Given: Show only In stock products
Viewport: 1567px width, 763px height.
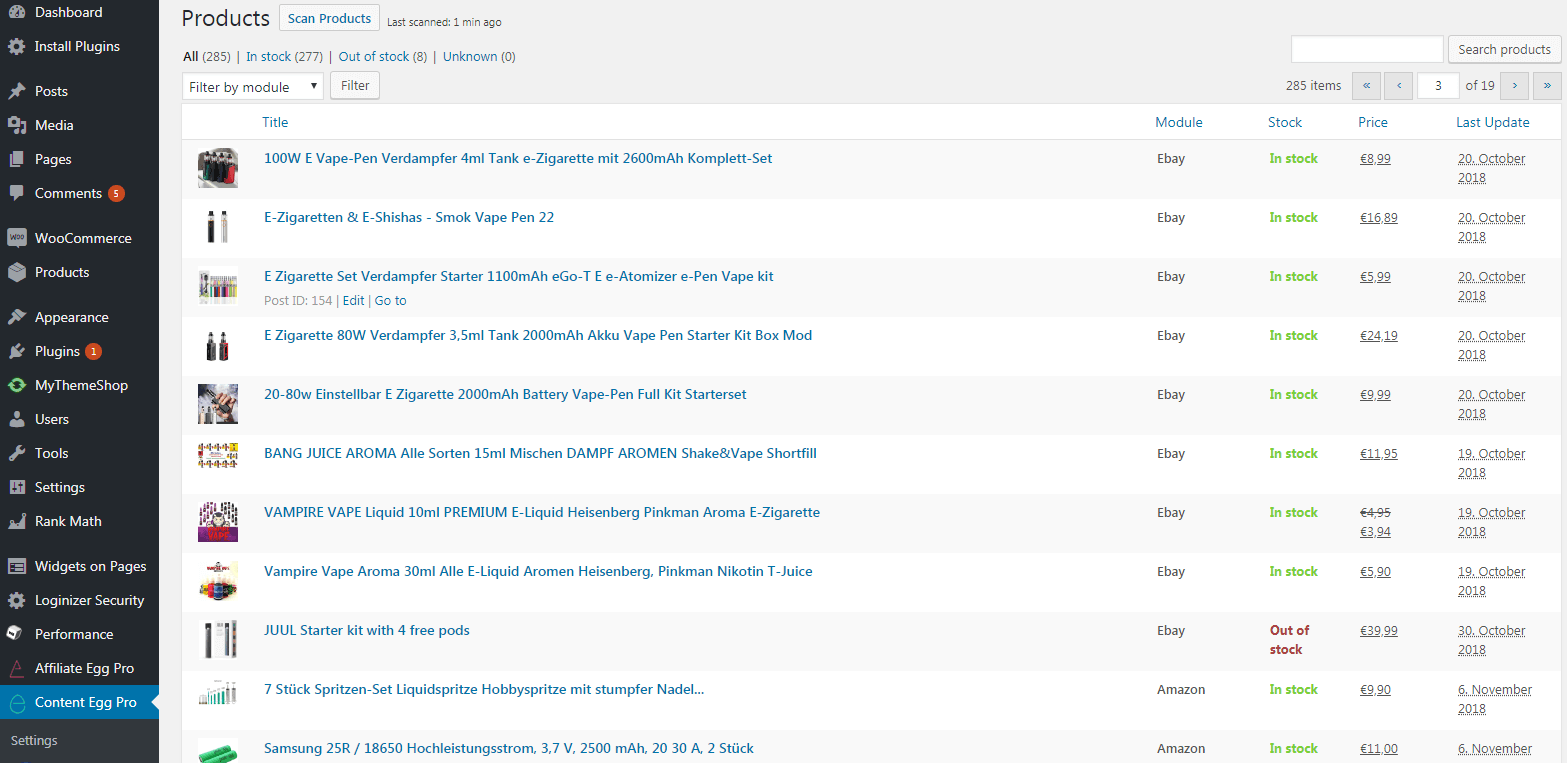Looking at the screenshot, I should [269, 57].
